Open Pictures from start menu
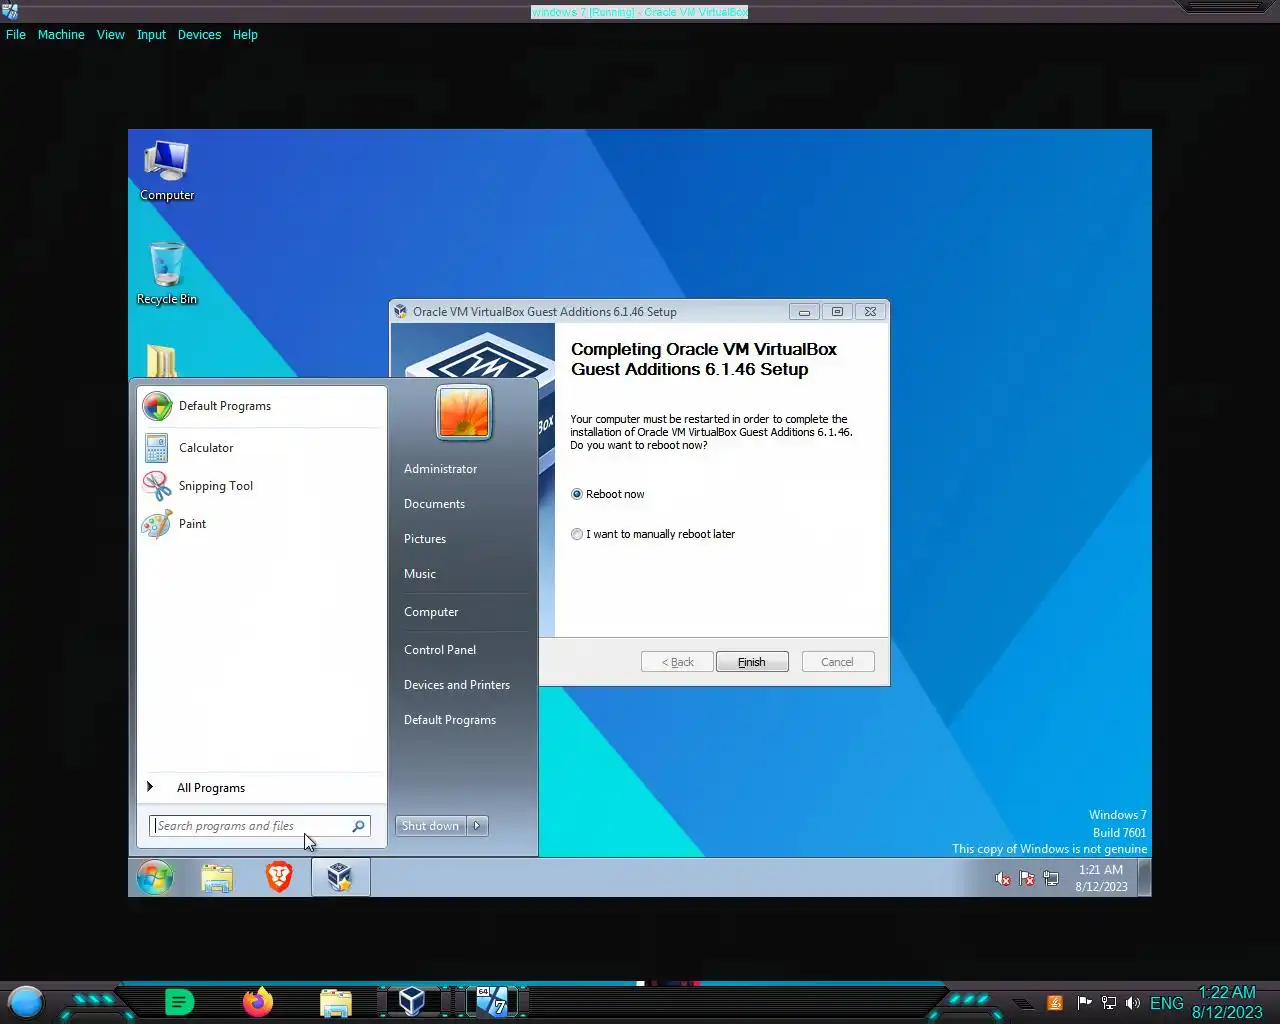Image resolution: width=1280 pixels, height=1024 pixels. click(x=425, y=539)
